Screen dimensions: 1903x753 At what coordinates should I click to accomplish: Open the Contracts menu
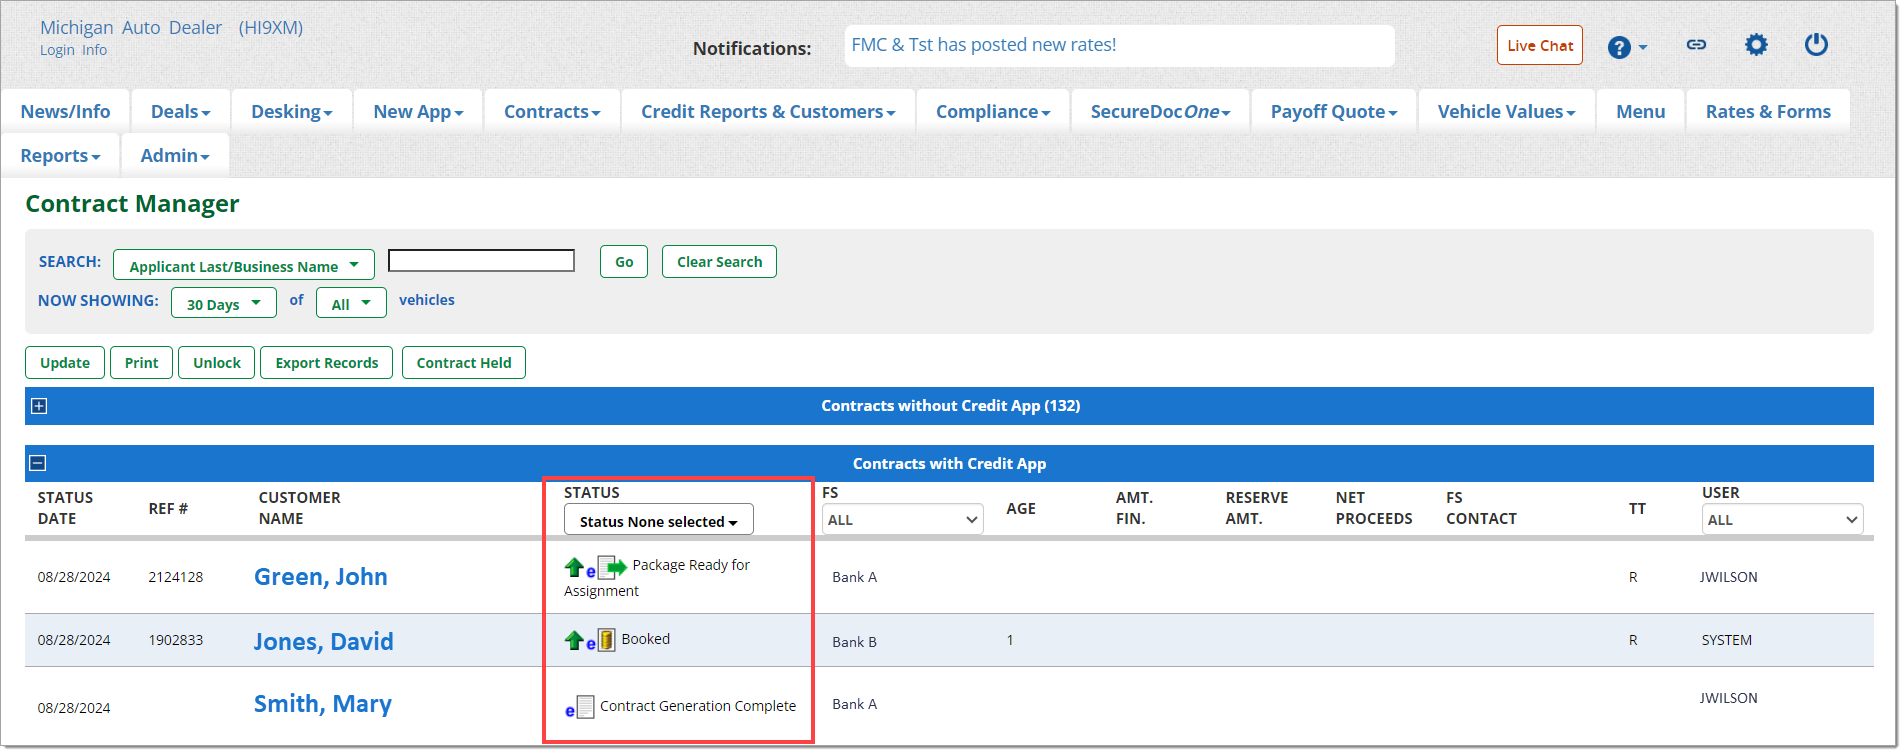point(552,111)
